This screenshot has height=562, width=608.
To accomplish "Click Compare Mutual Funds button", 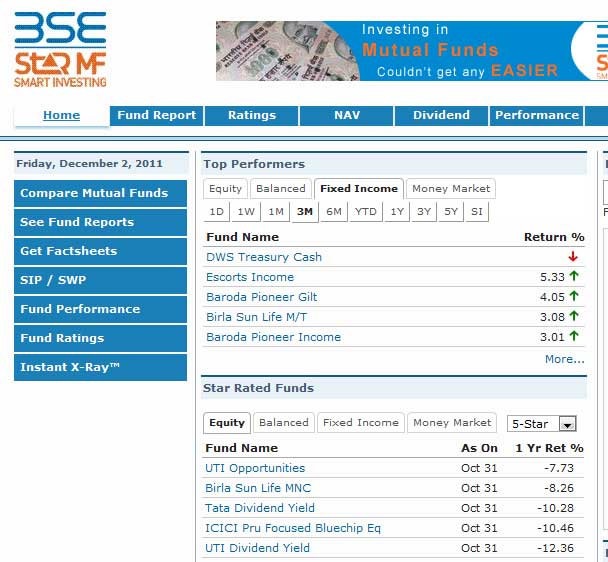I will (100, 193).
